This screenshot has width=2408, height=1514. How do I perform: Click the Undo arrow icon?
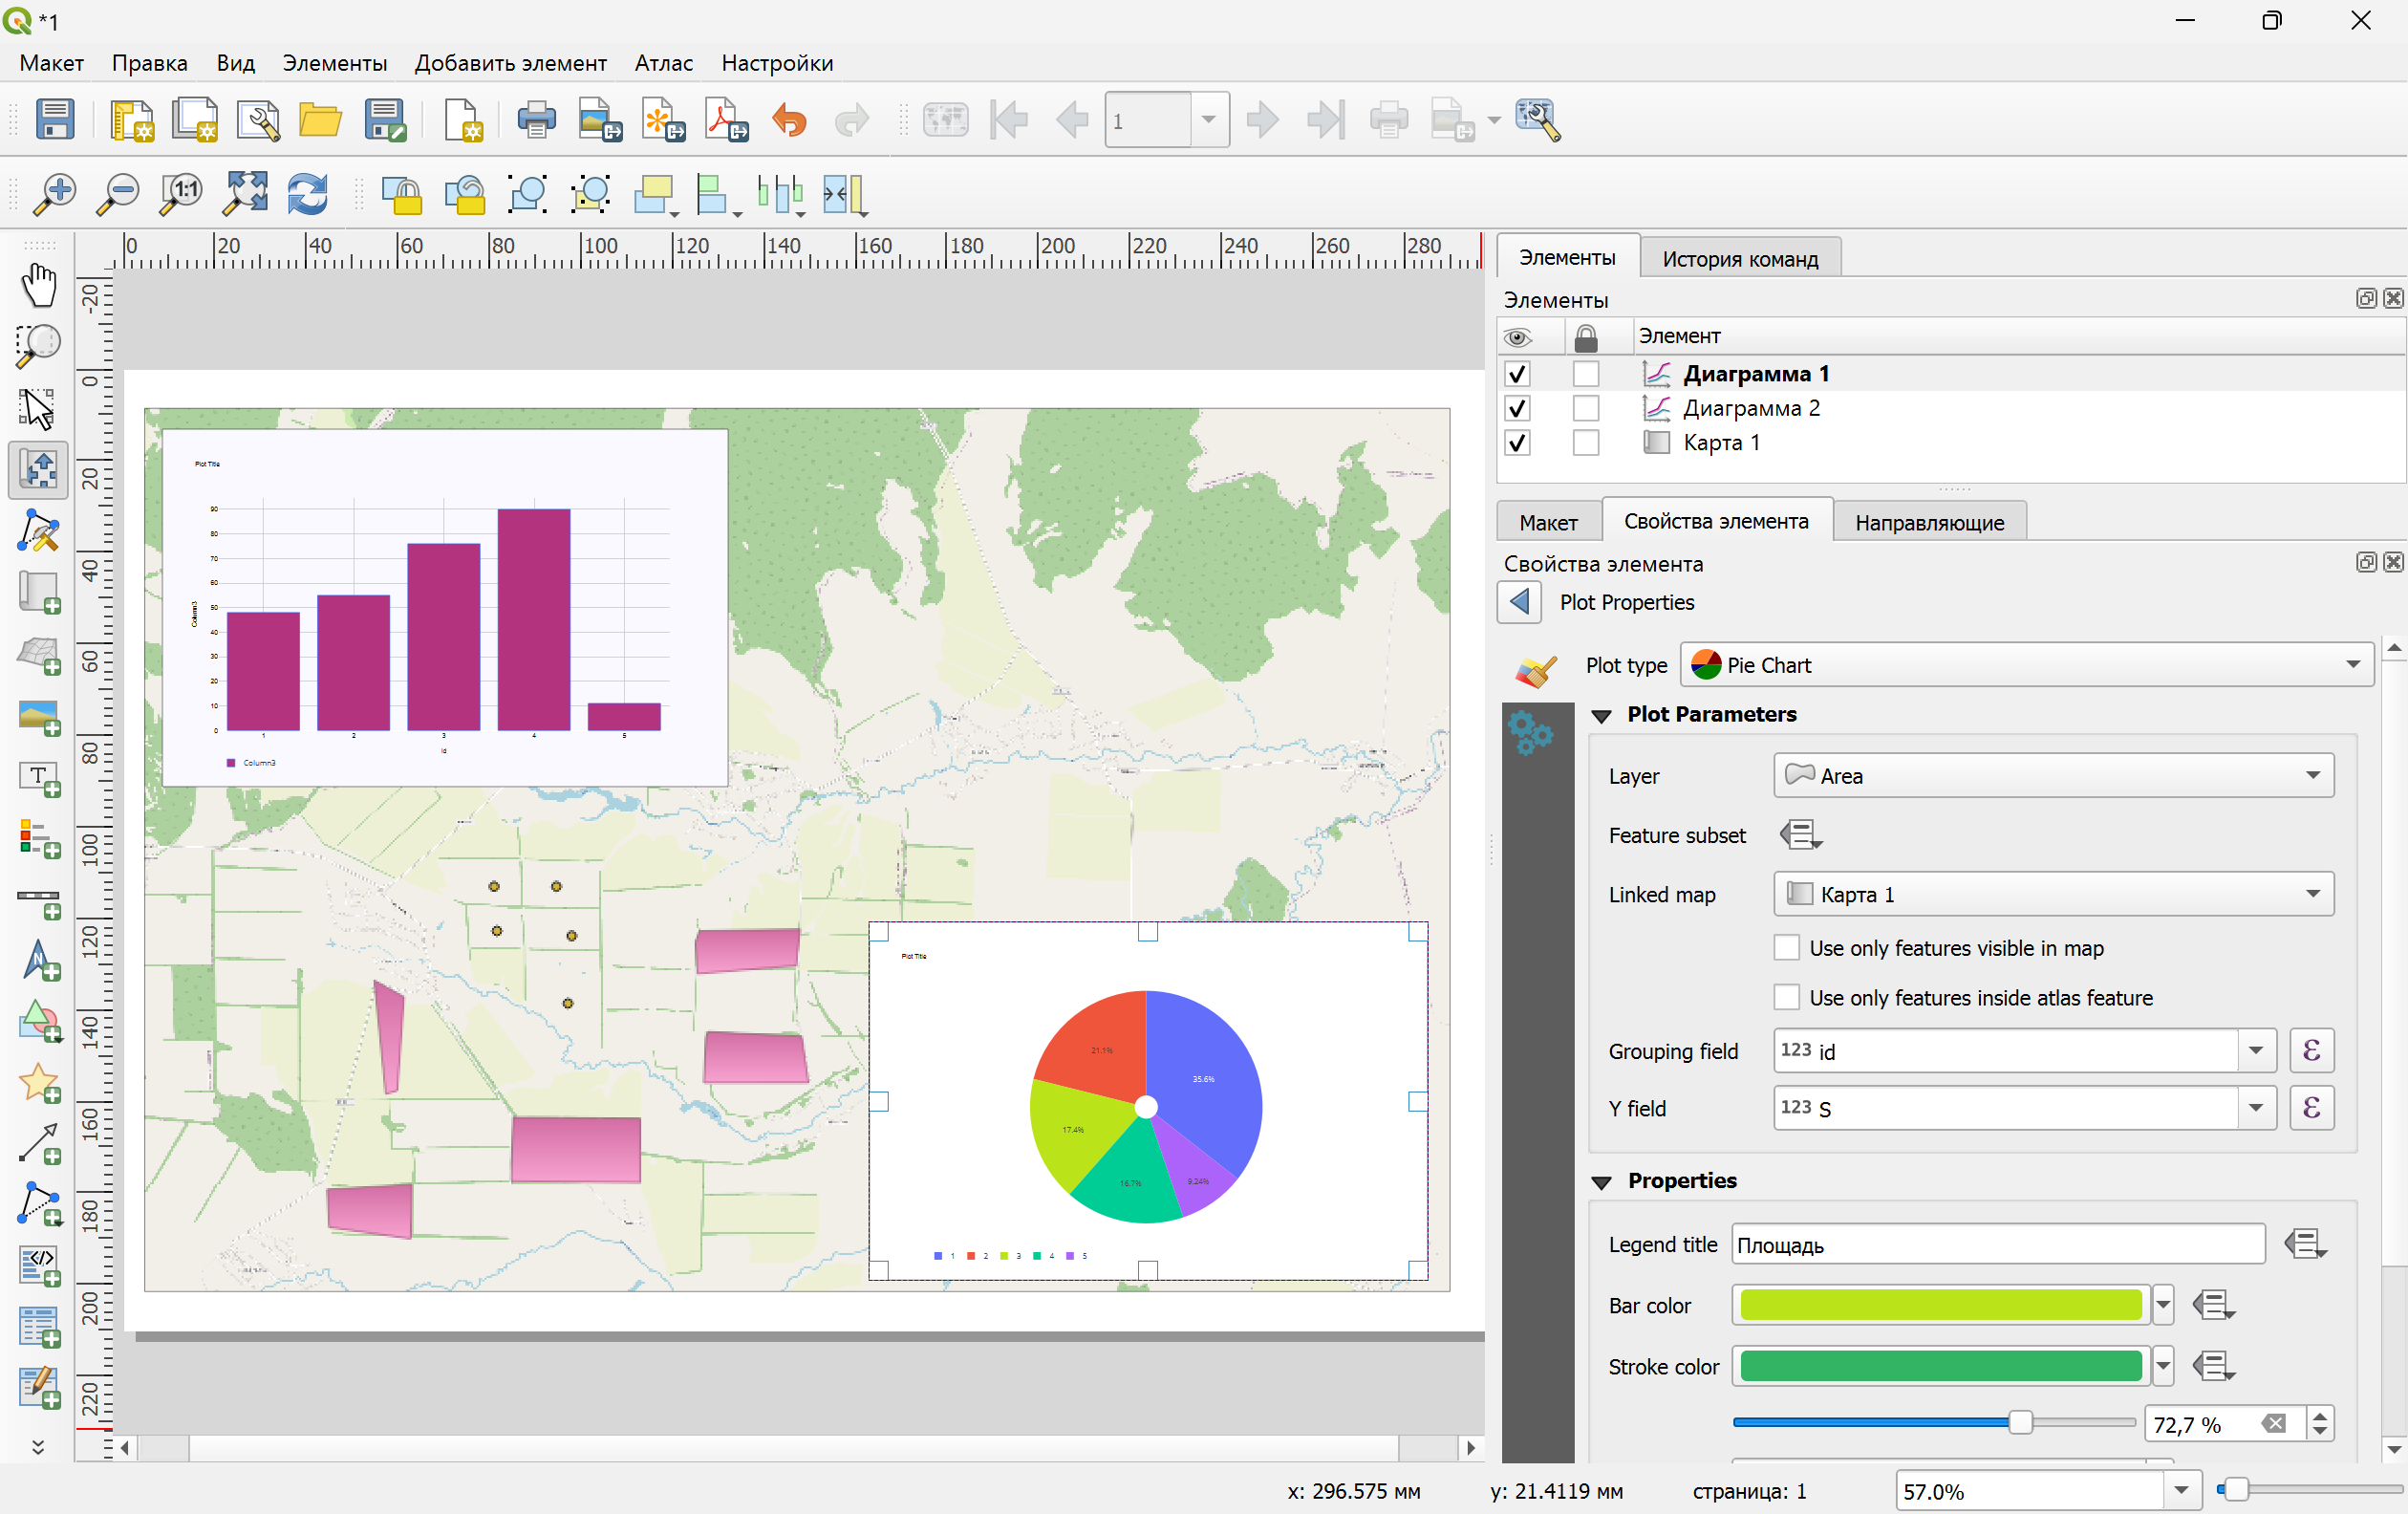(x=789, y=120)
